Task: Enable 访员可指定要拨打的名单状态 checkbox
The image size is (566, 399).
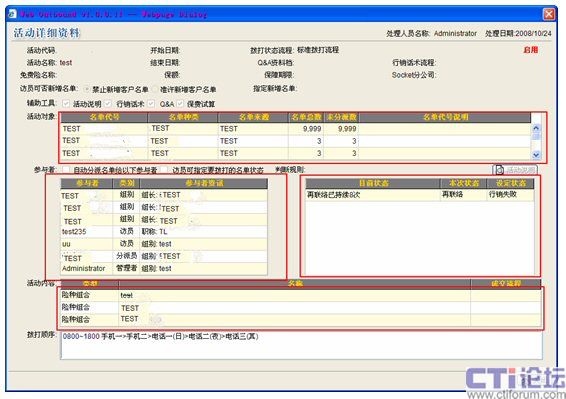Action: (164, 169)
